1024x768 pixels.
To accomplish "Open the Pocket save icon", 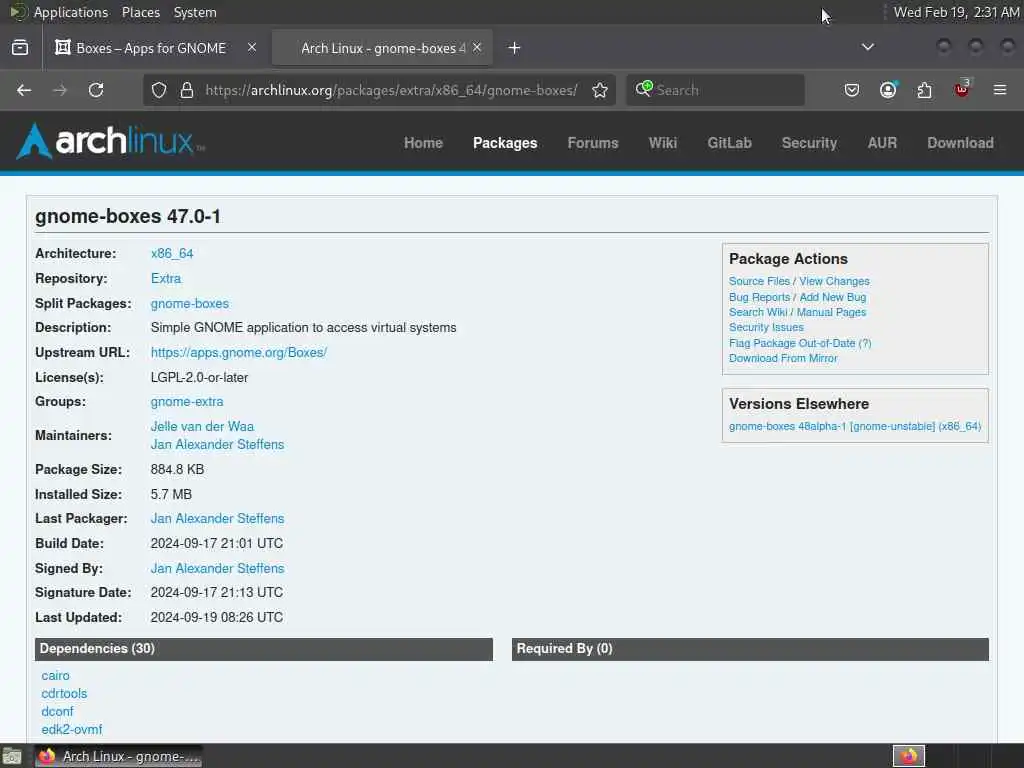I will click(852, 90).
